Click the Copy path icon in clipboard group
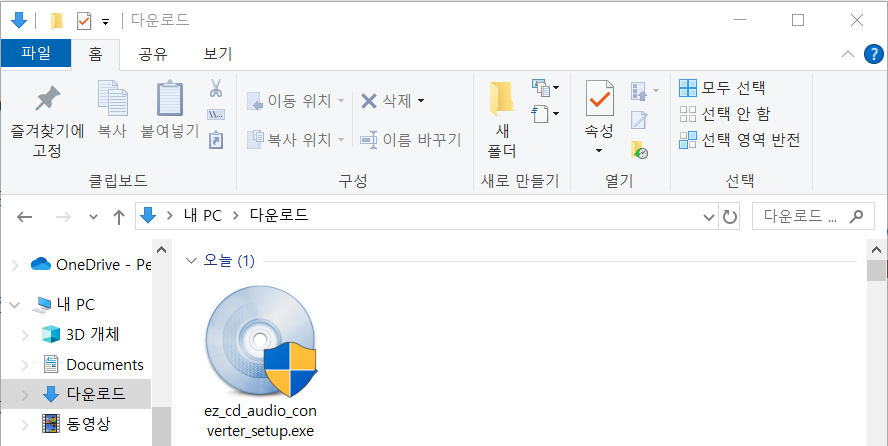 click(216, 114)
